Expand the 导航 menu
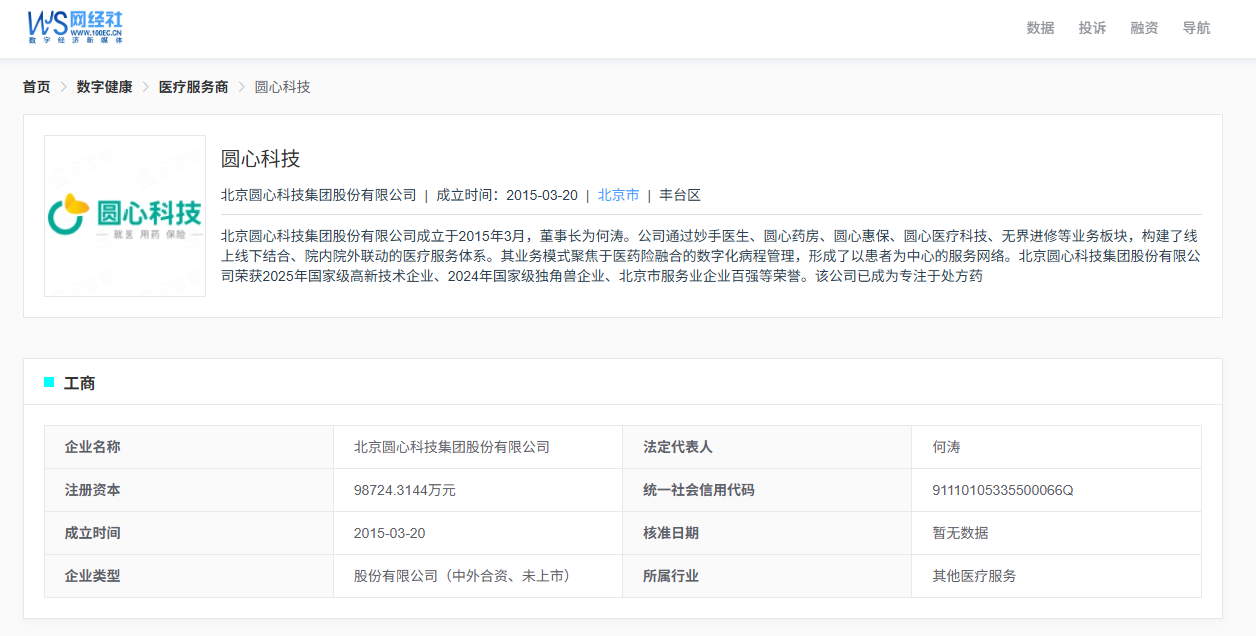1256x636 pixels. [1196, 28]
